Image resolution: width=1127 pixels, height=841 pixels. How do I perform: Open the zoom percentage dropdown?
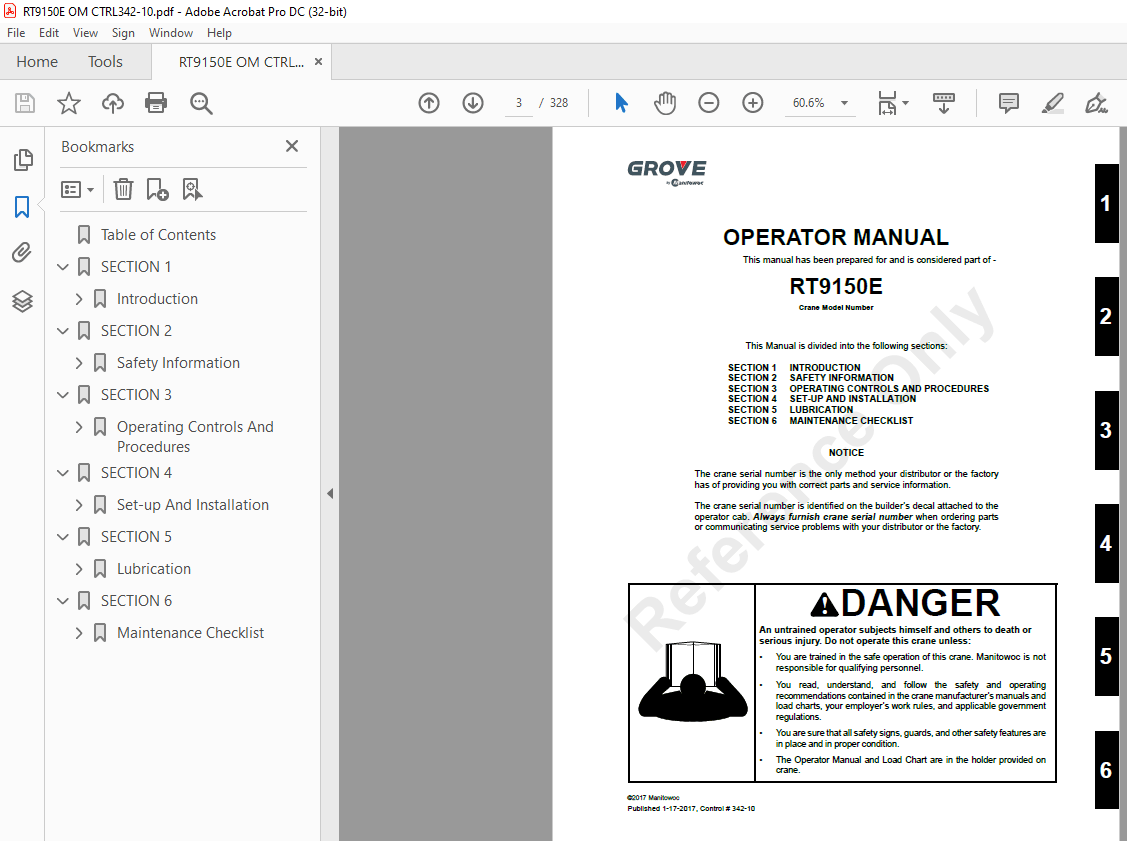(x=844, y=103)
